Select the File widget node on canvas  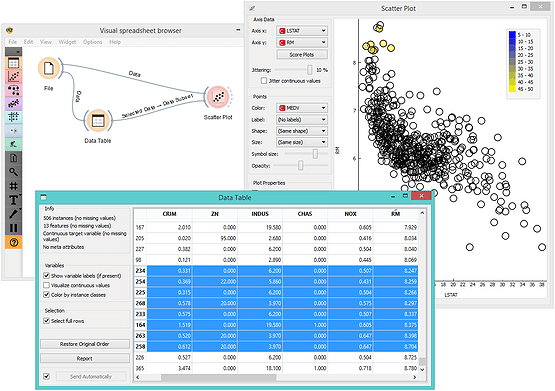(49, 68)
